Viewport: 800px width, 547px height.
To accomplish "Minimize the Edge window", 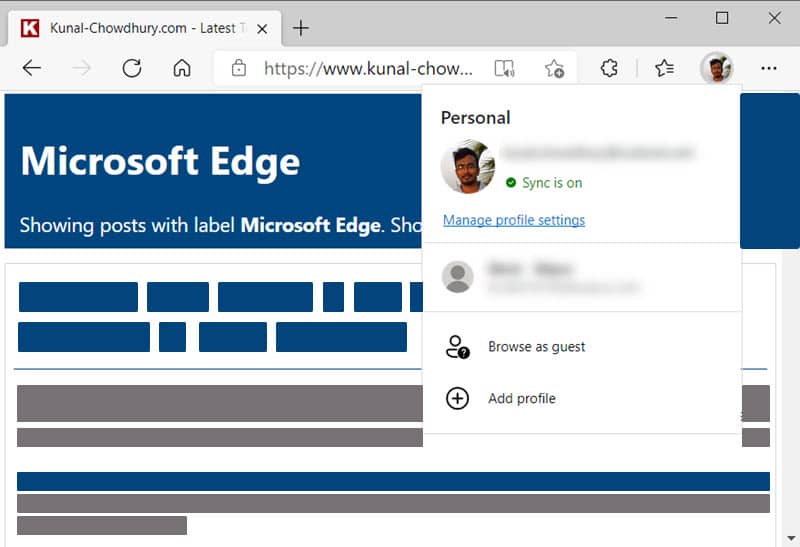I will pyautogui.click(x=671, y=18).
